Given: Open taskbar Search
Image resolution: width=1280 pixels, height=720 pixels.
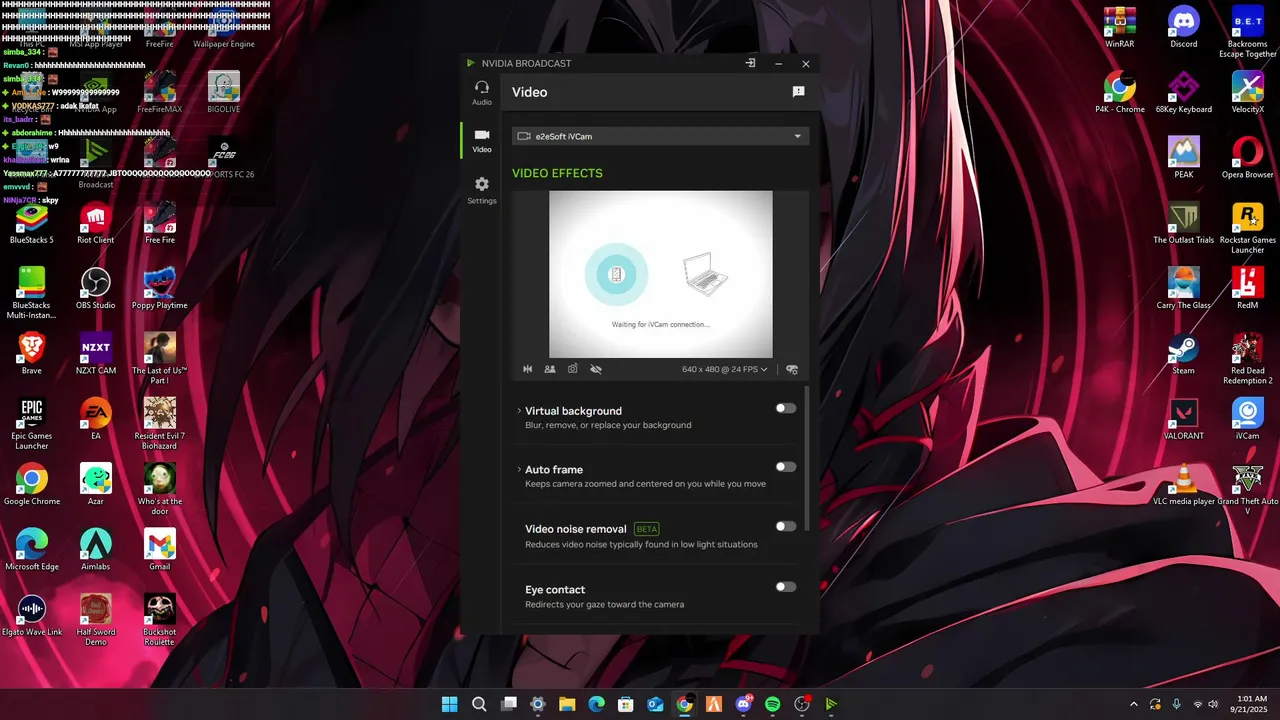Looking at the screenshot, I should tap(479, 704).
